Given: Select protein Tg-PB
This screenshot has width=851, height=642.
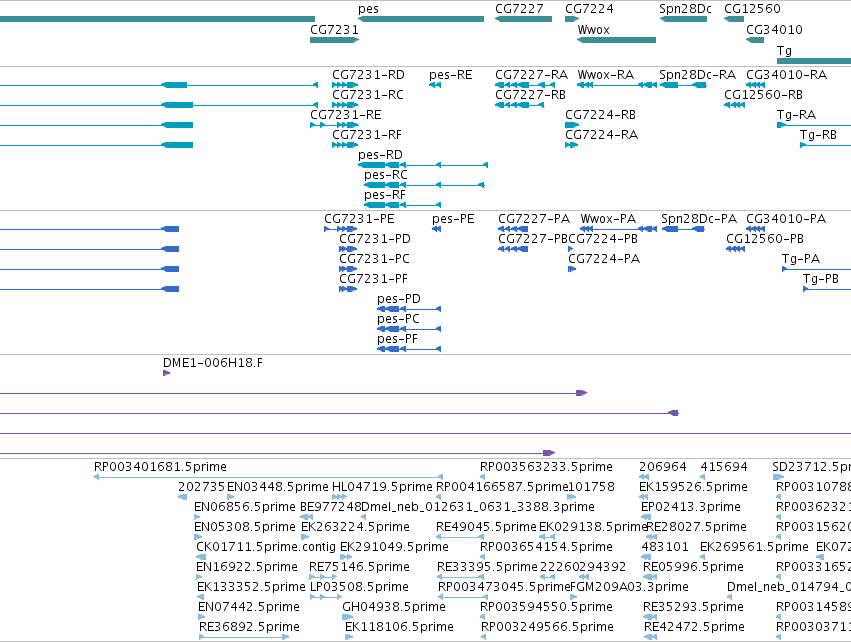Looking at the screenshot, I should 827,289.
